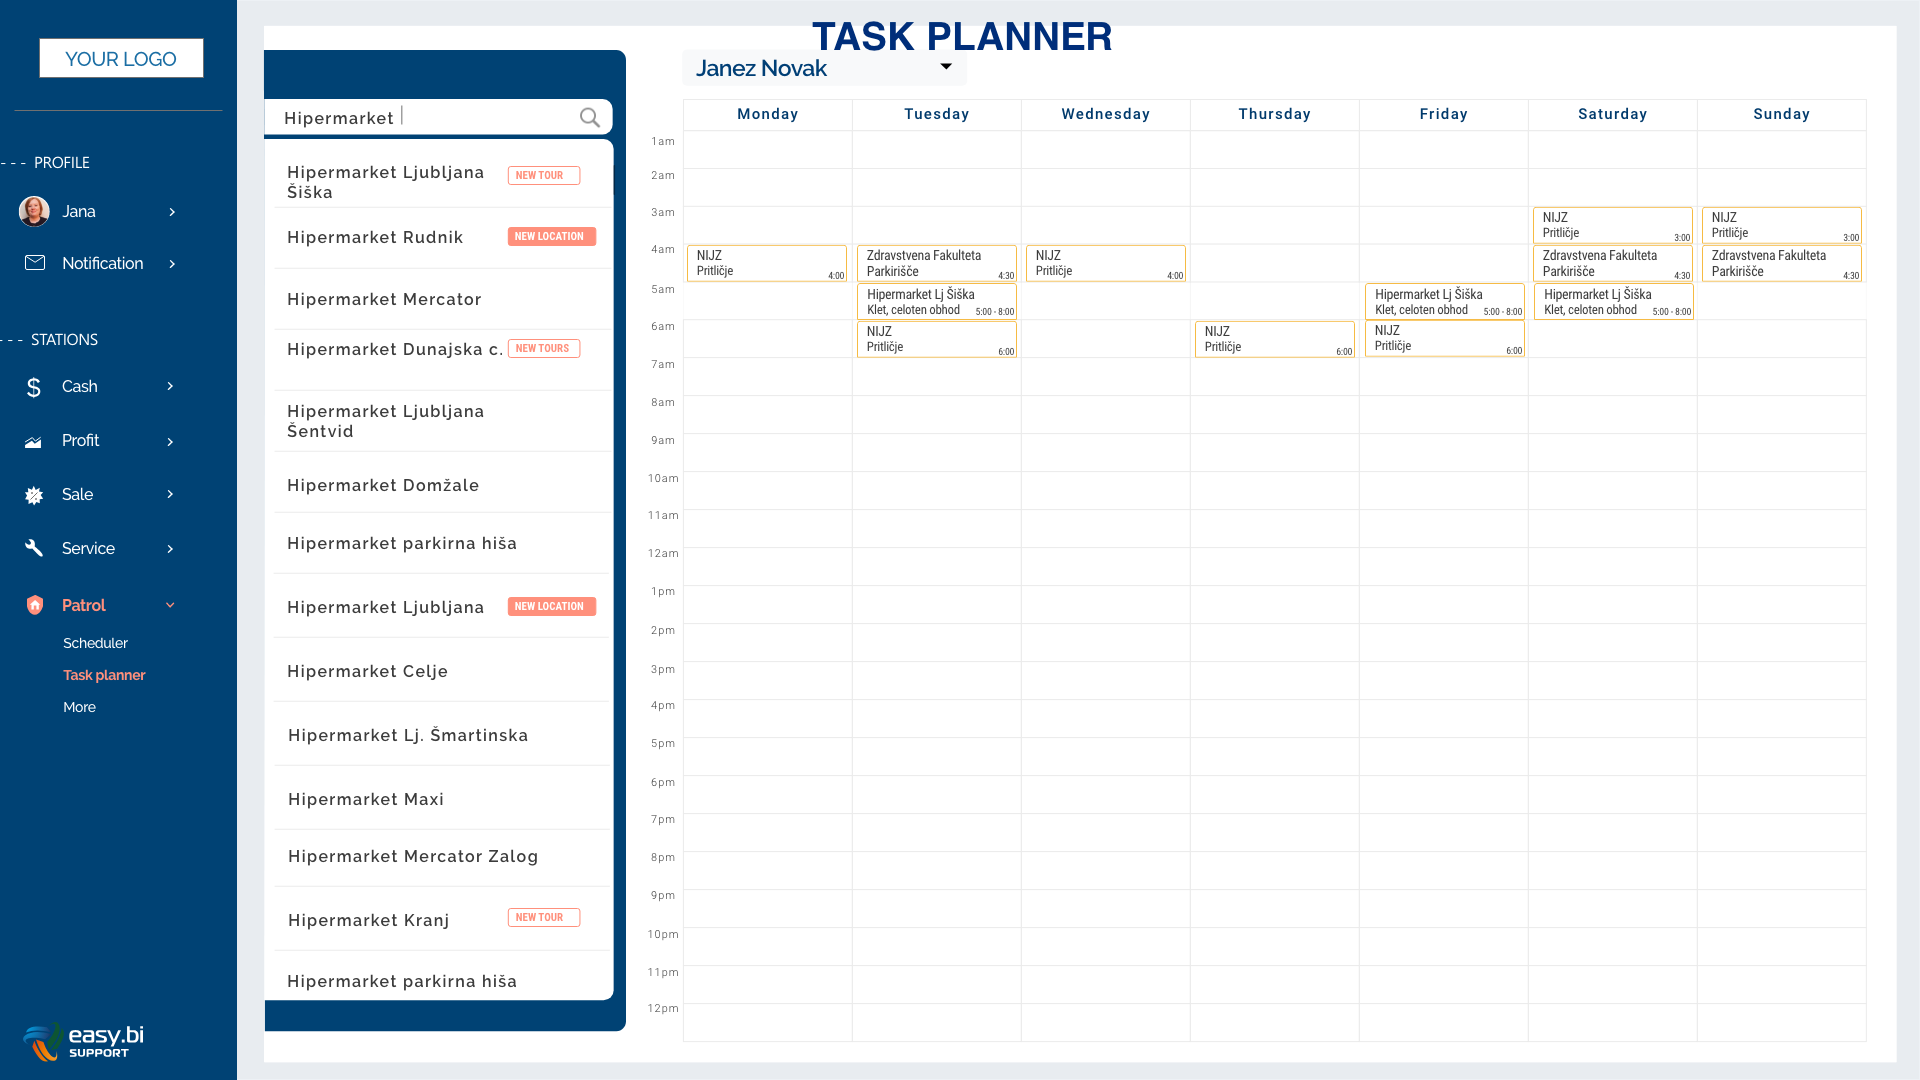Toggle Sale submenu visibility

171,495
